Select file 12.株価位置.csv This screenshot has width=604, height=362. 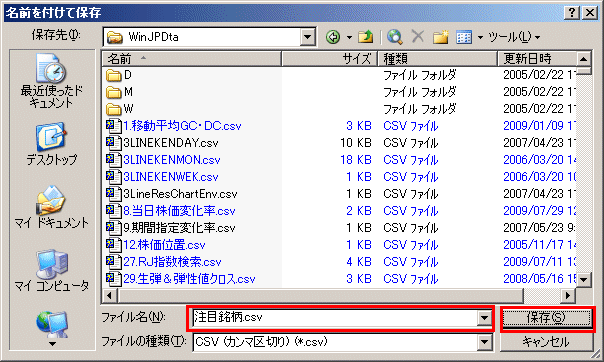(x=156, y=244)
